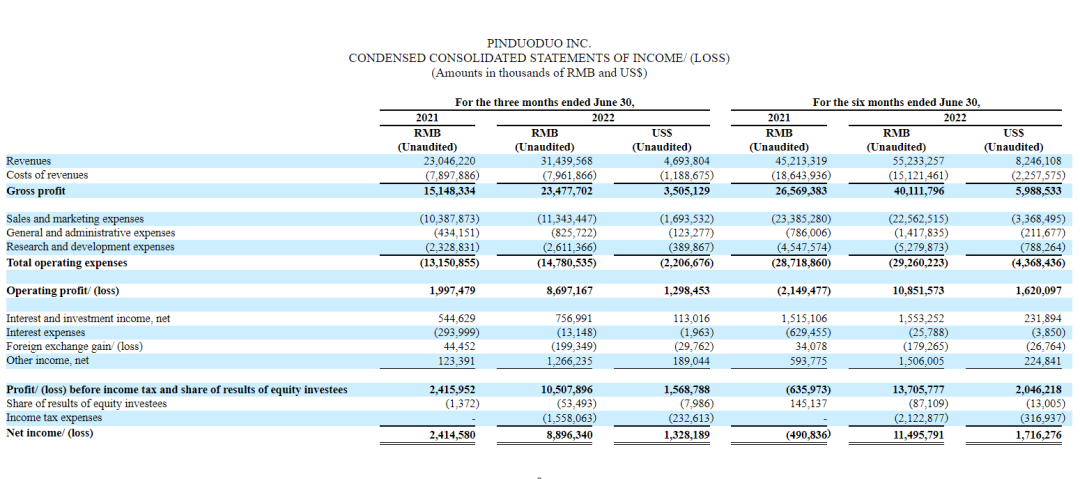Click the 'Income tax expenses' row label
Viewport: 1080px width, 479px height.
(54, 418)
